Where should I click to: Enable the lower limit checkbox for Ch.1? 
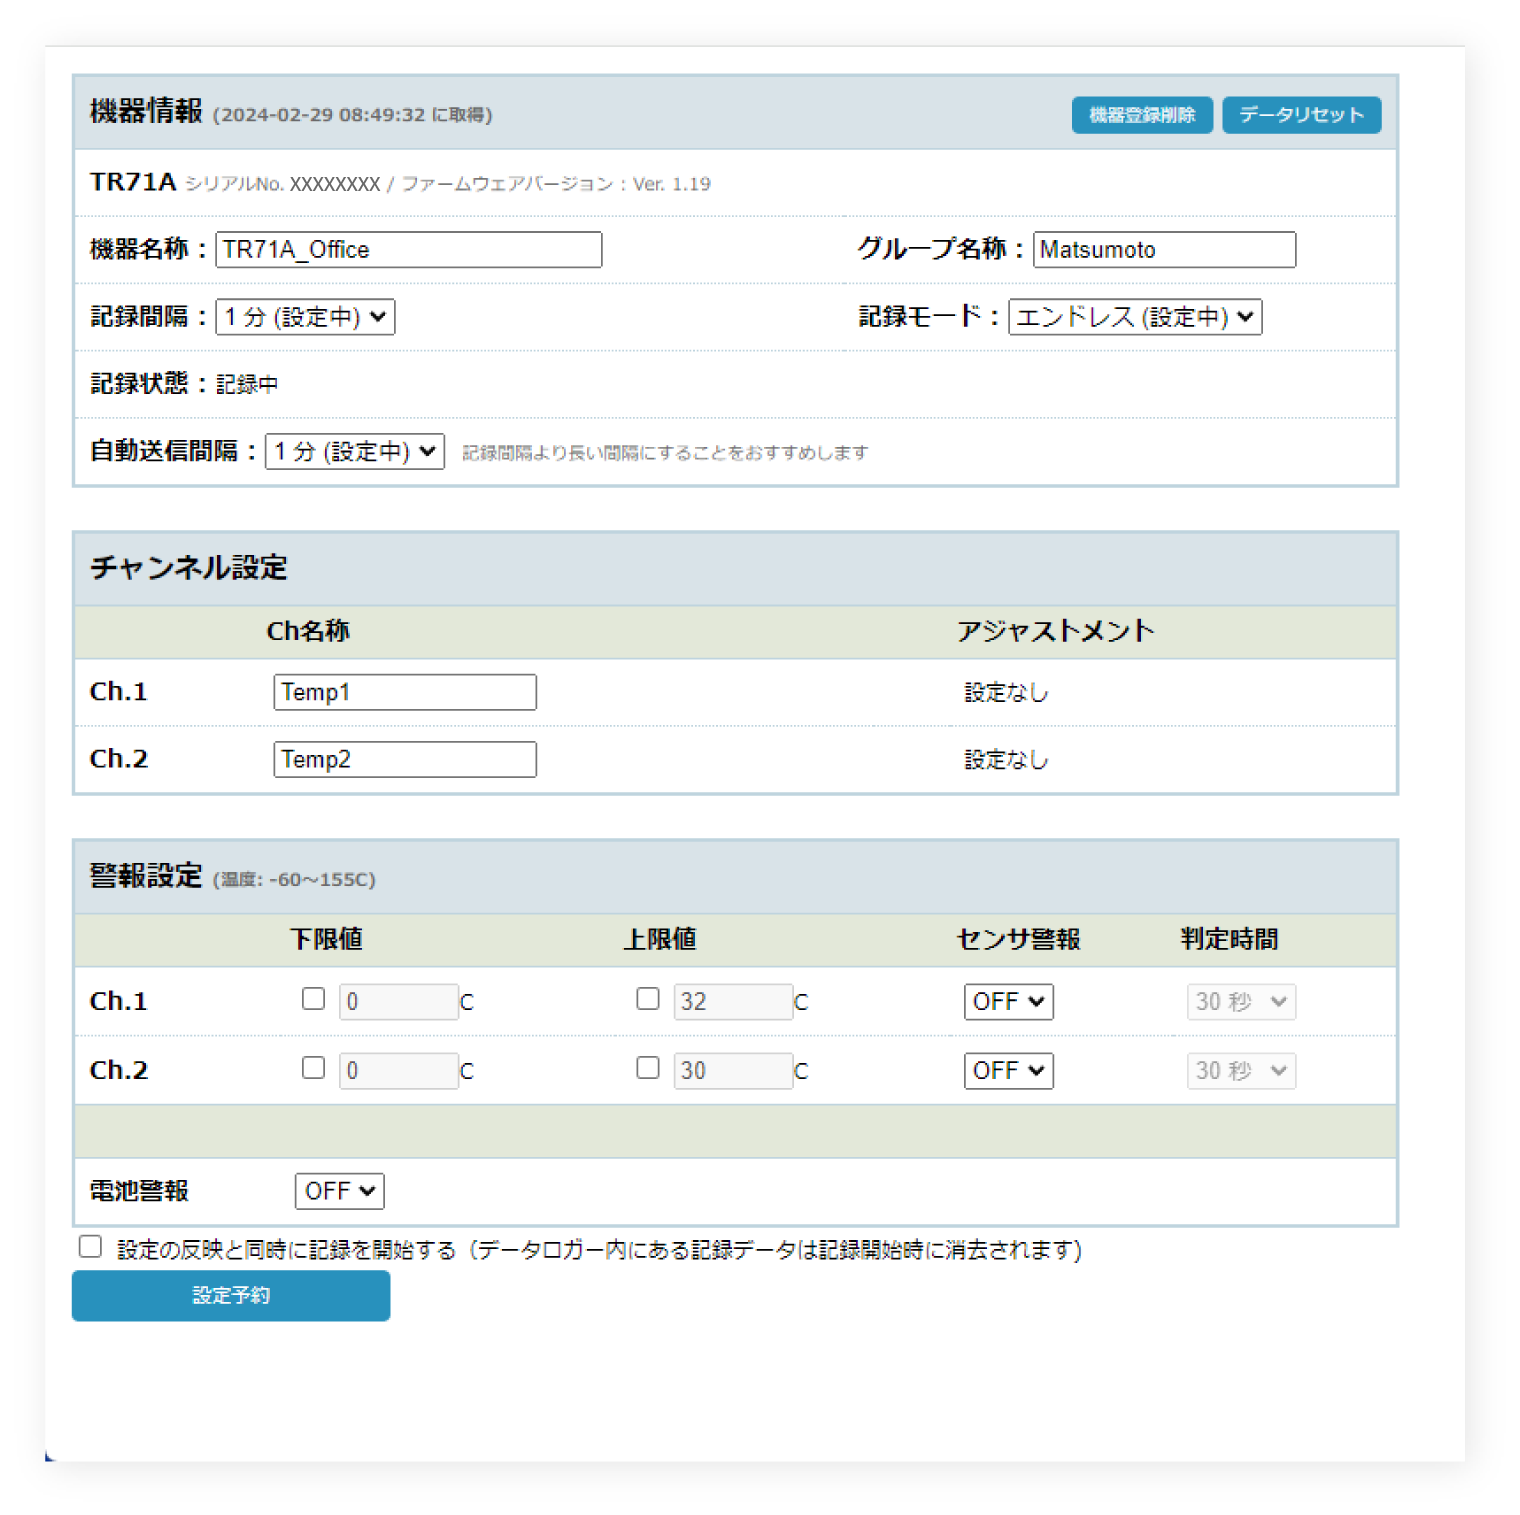[313, 998]
